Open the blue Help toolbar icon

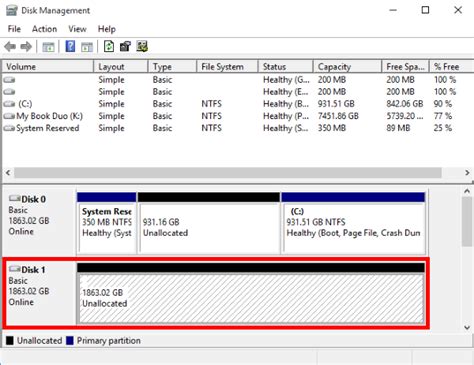coord(70,46)
